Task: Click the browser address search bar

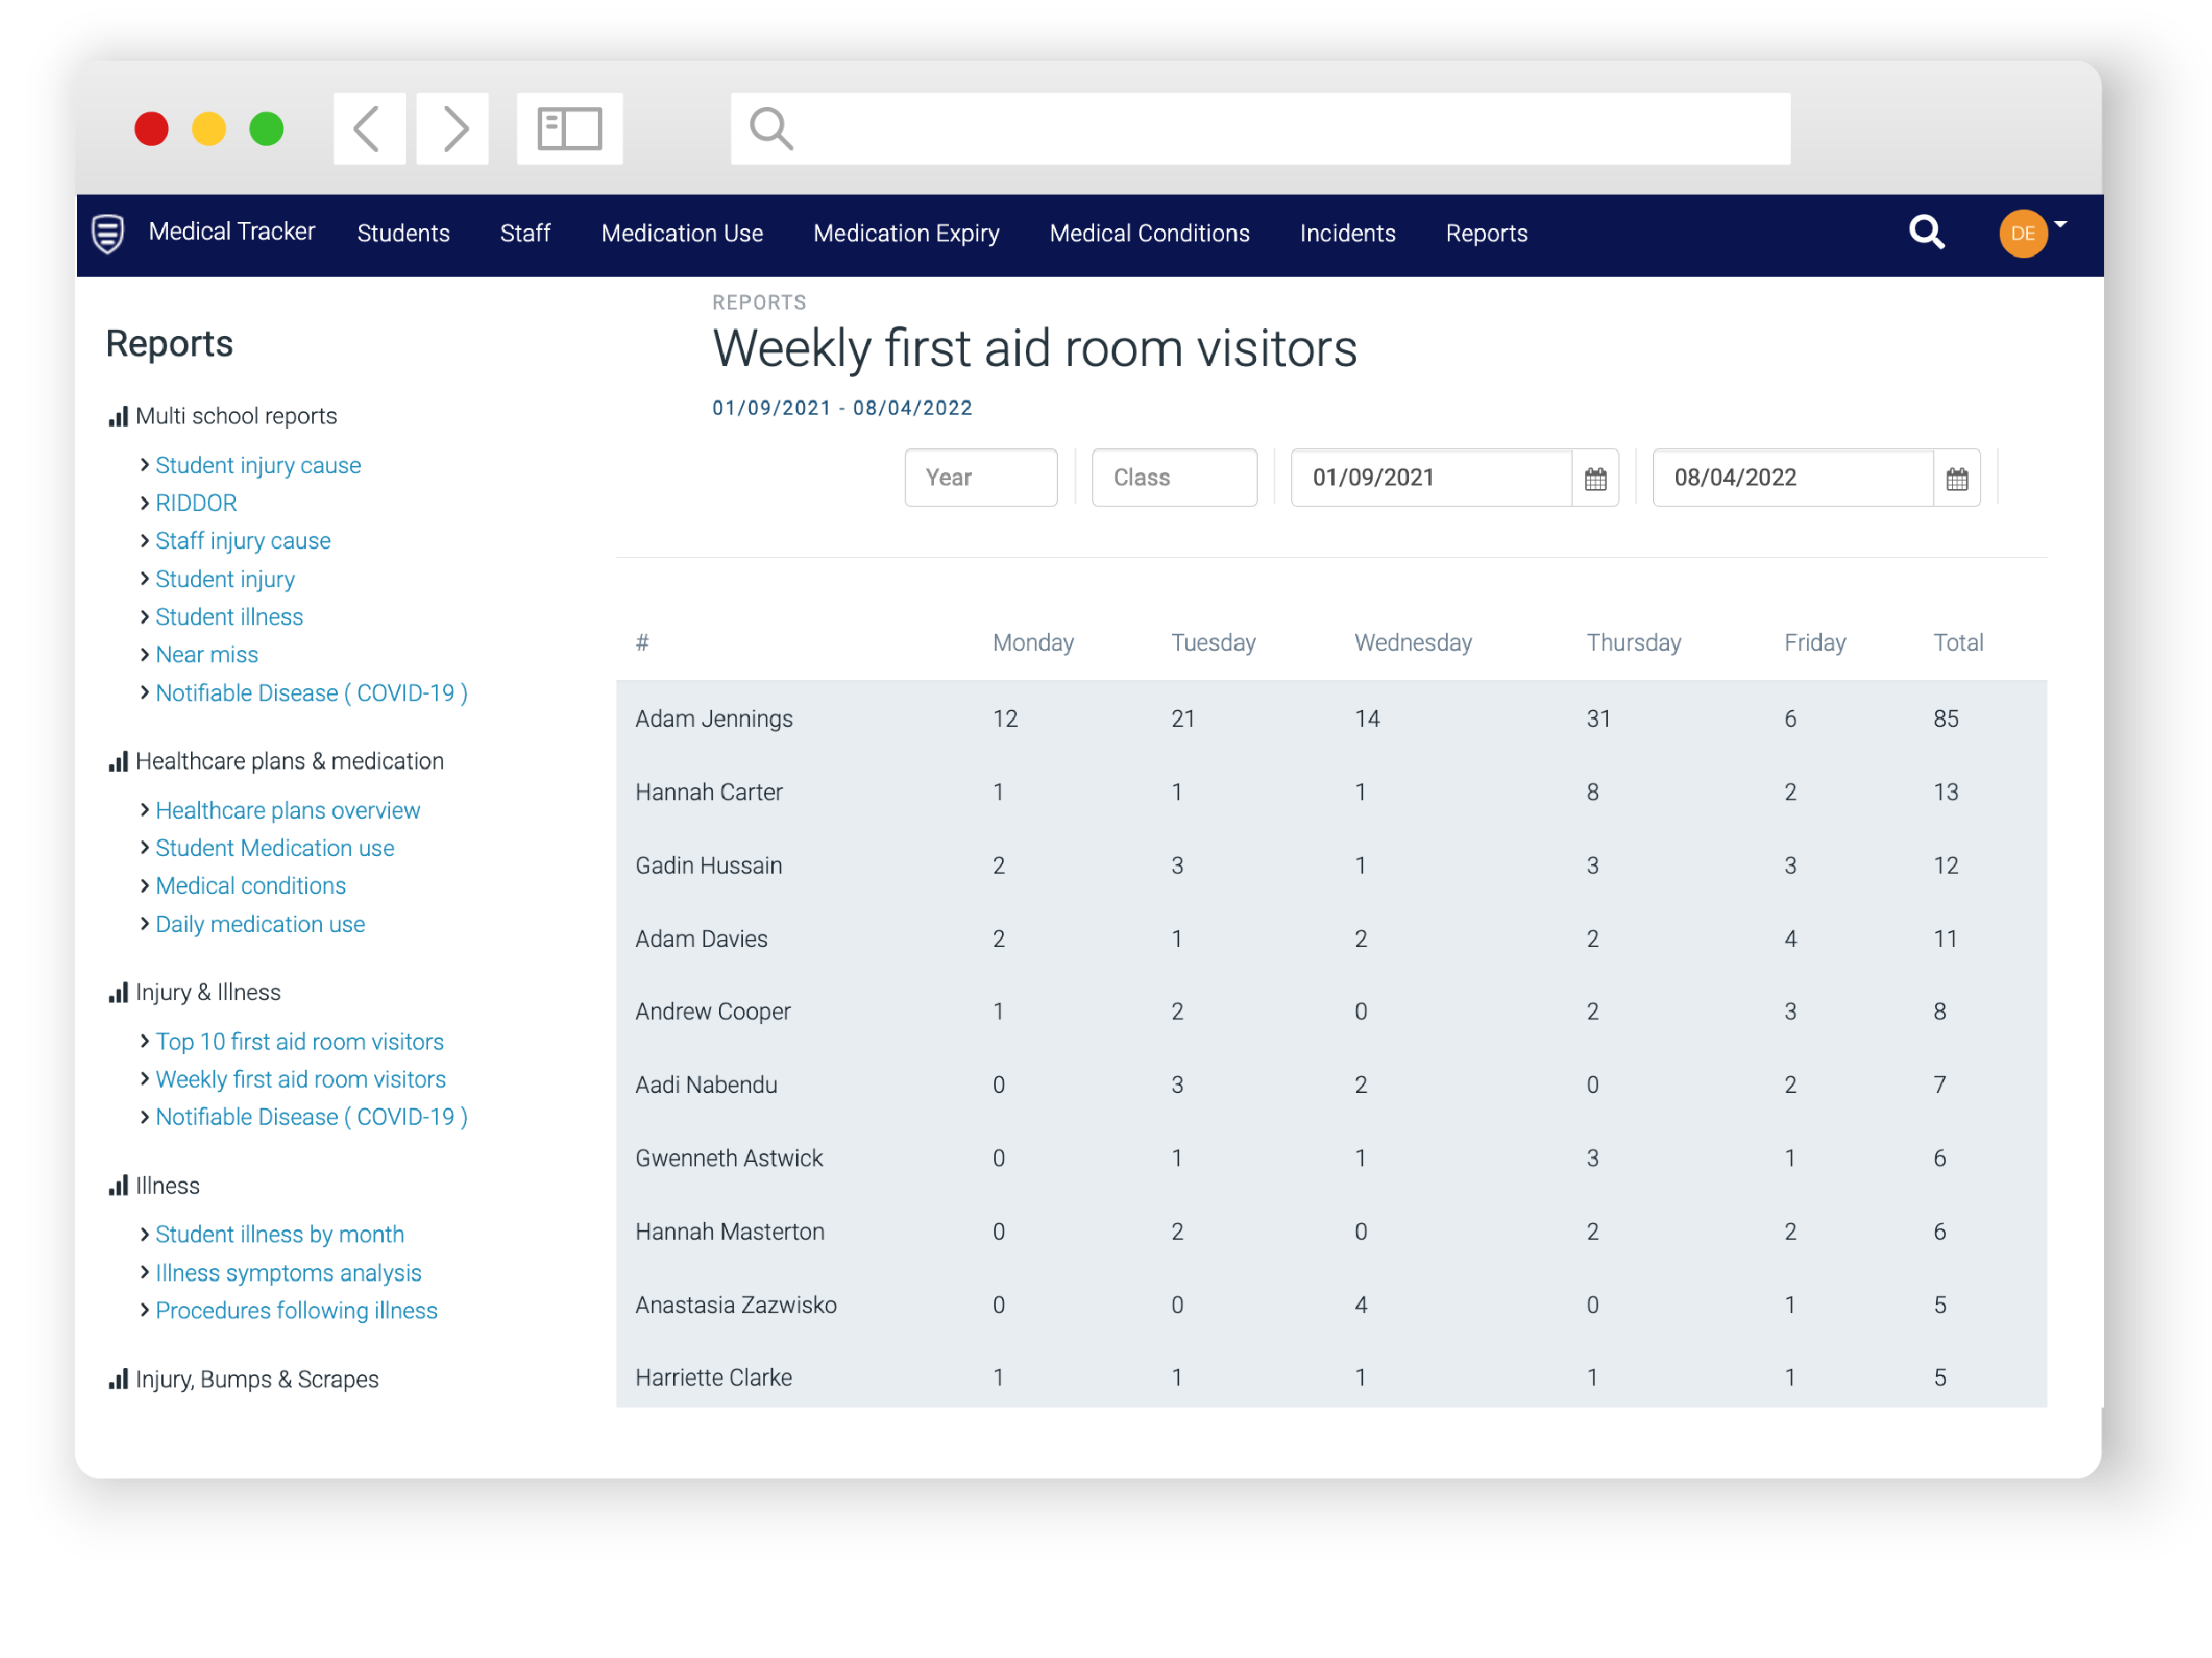Action: coord(1260,129)
